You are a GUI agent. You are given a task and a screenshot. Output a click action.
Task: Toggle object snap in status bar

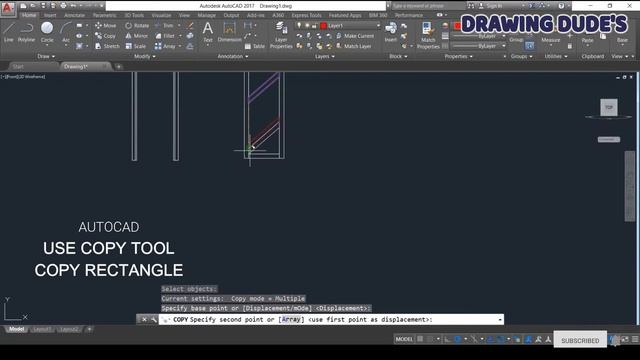pos(500,339)
